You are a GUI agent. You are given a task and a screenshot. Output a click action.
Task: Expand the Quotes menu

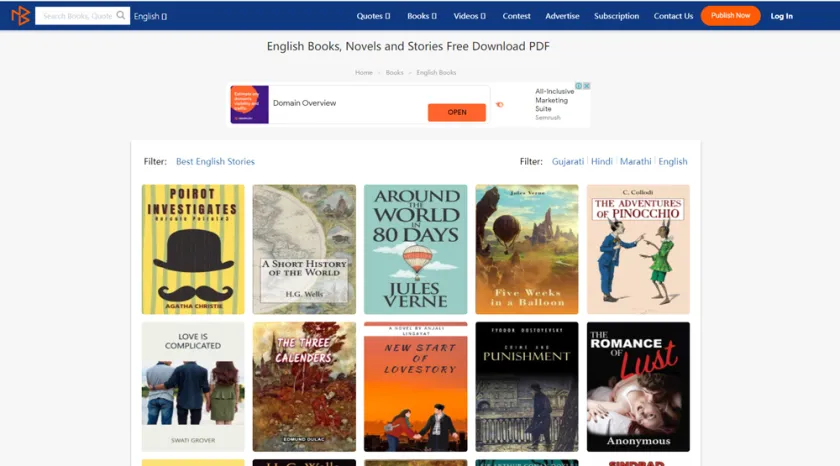(373, 16)
